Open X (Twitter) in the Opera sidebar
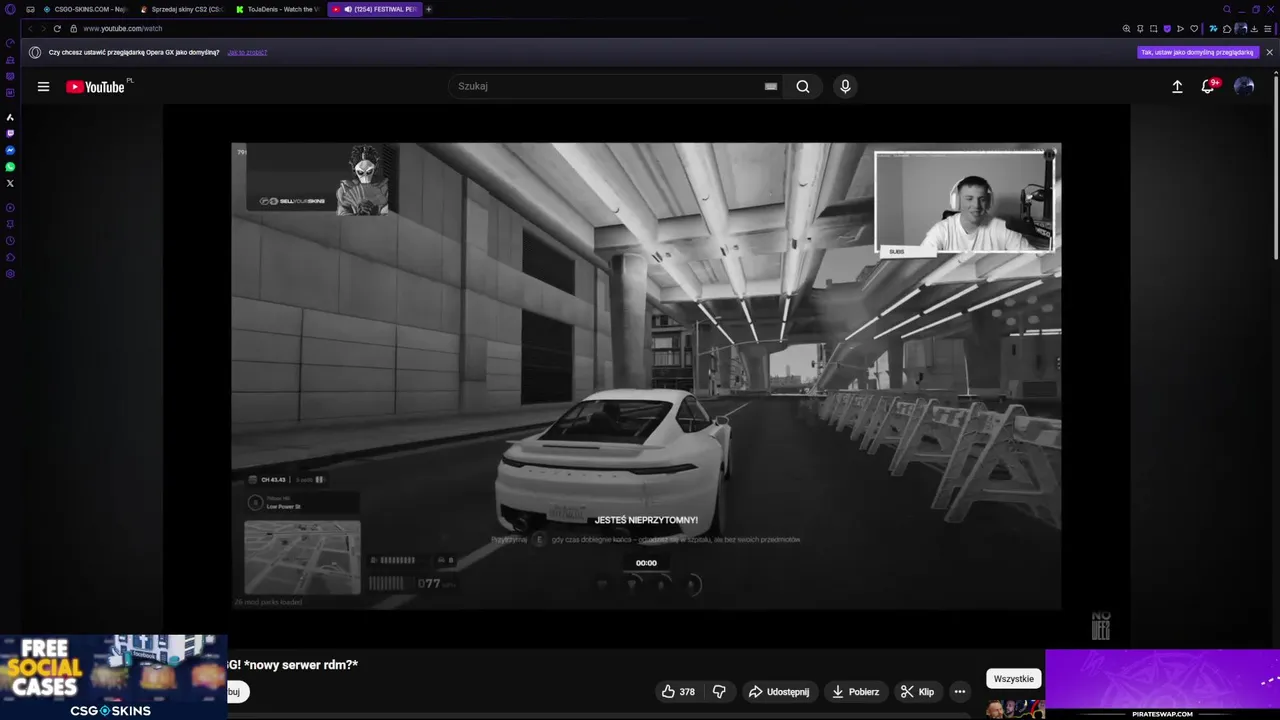This screenshot has width=1280, height=720. [10, 183]
